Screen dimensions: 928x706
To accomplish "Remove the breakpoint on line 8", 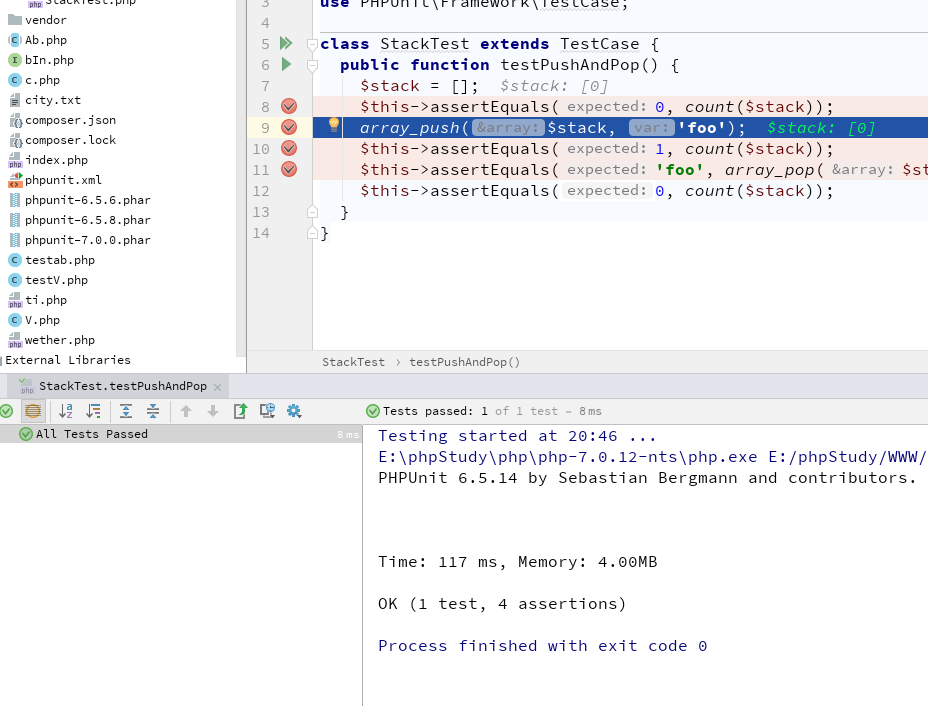I will [289, 106].
